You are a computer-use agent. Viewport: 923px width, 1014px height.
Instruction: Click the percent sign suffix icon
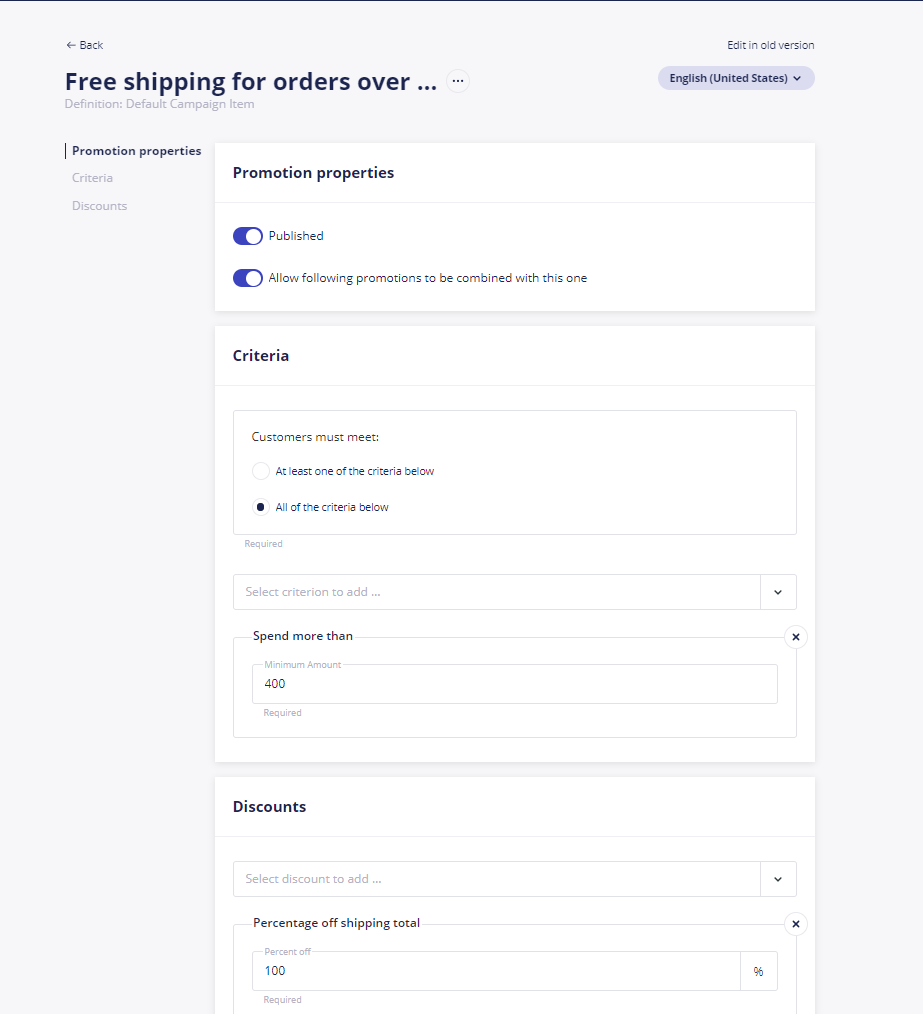click(x=758, y=971)
